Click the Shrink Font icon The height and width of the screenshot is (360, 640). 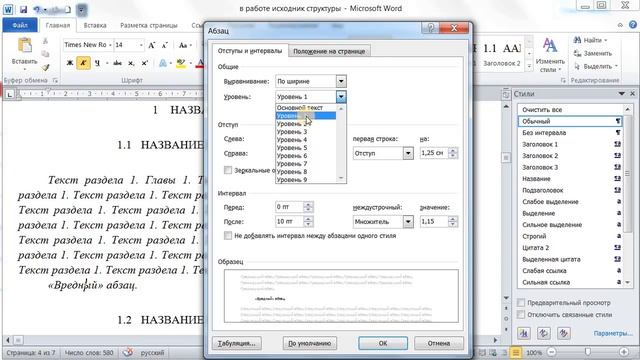coord(165,45)
